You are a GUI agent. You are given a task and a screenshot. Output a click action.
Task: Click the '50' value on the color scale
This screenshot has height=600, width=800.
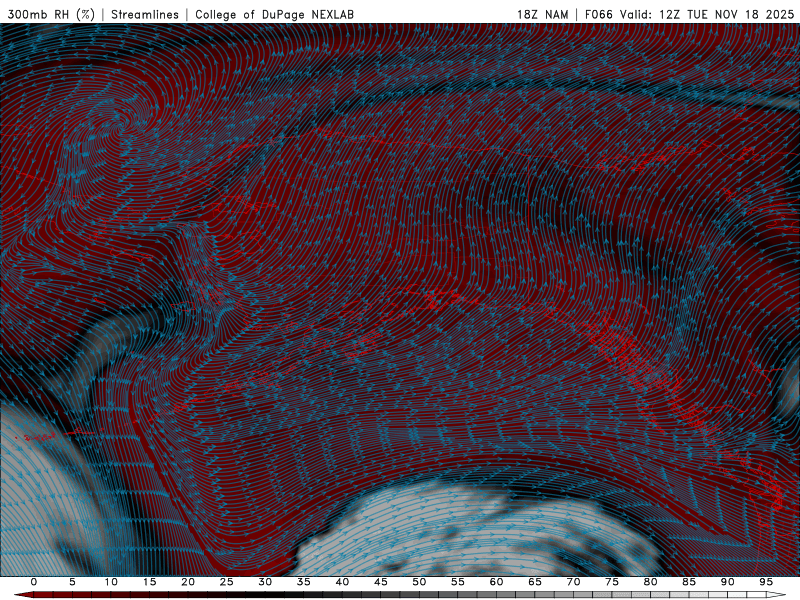coord(419,582)
